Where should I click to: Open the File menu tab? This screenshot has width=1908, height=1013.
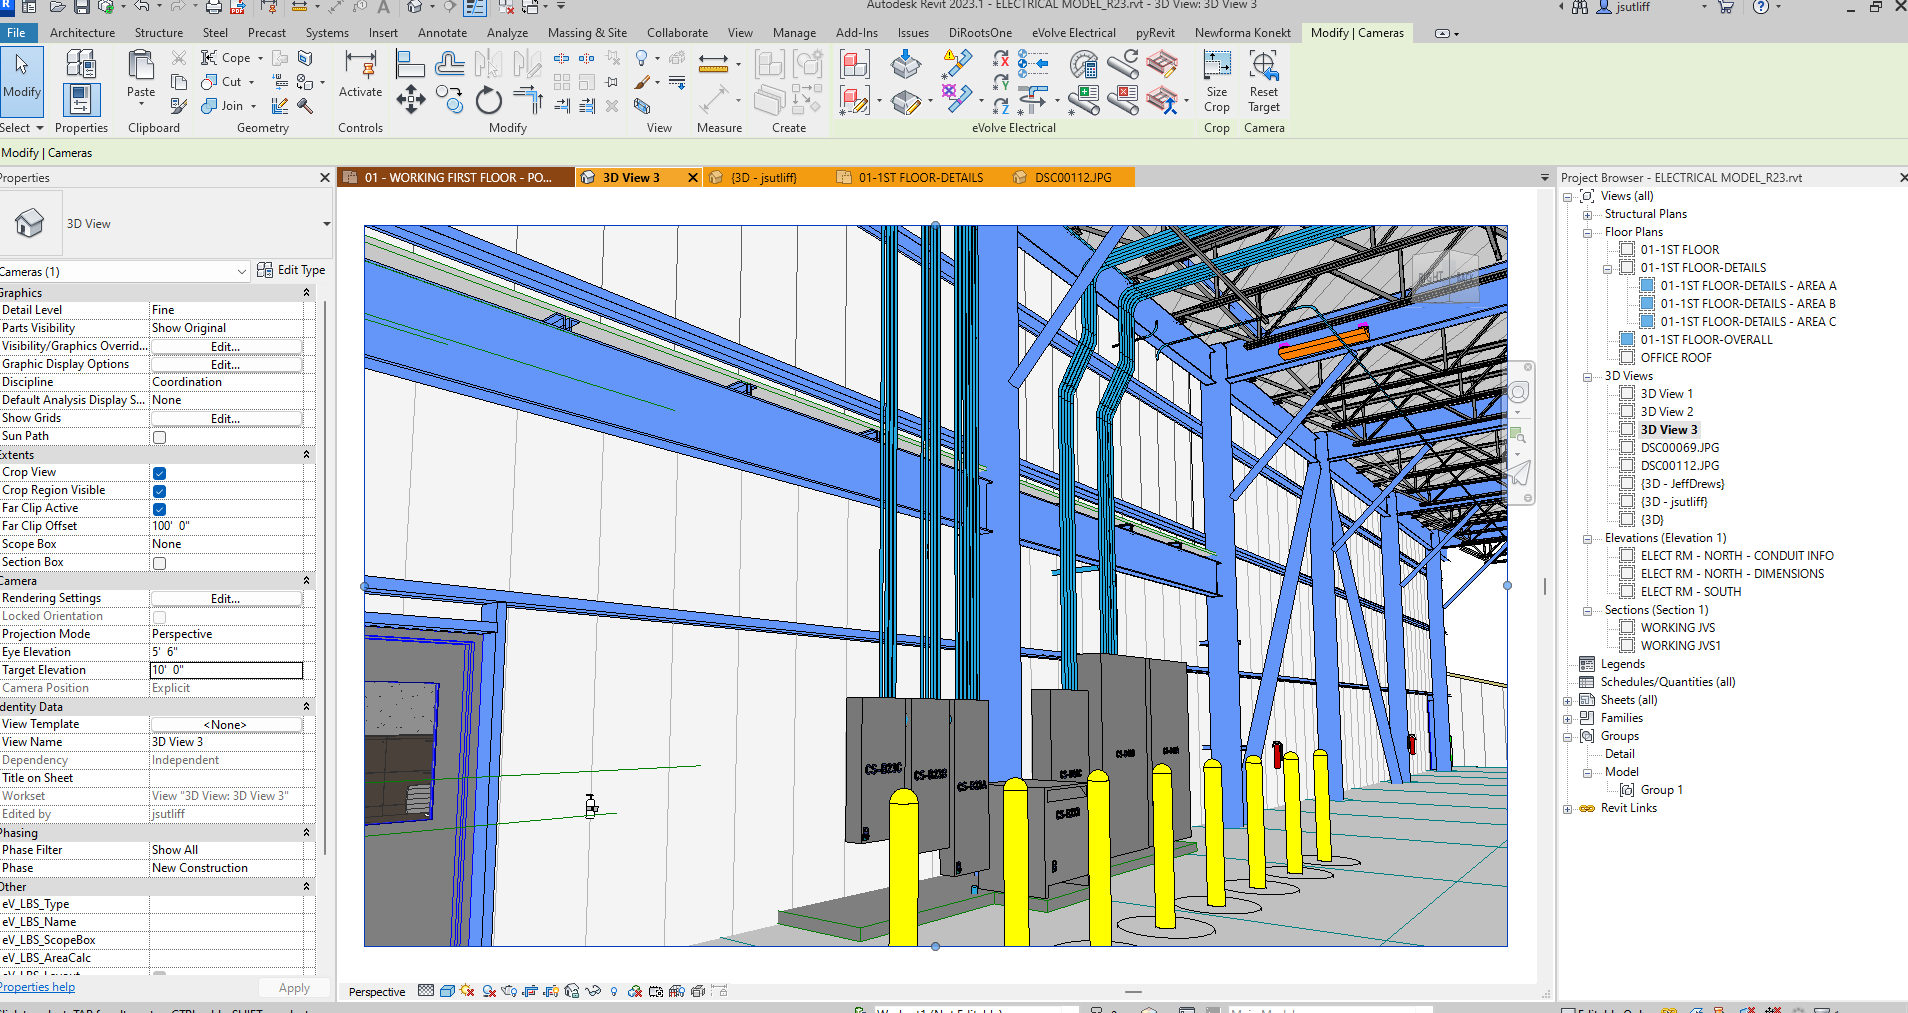pos(16,33)
